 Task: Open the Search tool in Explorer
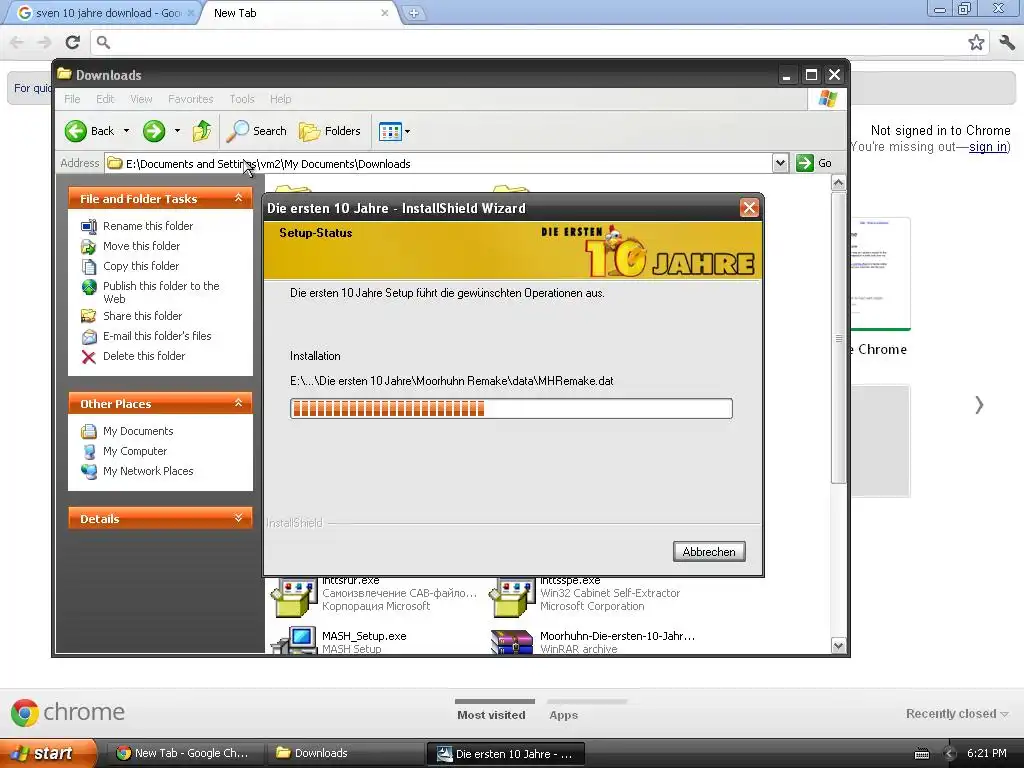[x=256, y=131]
